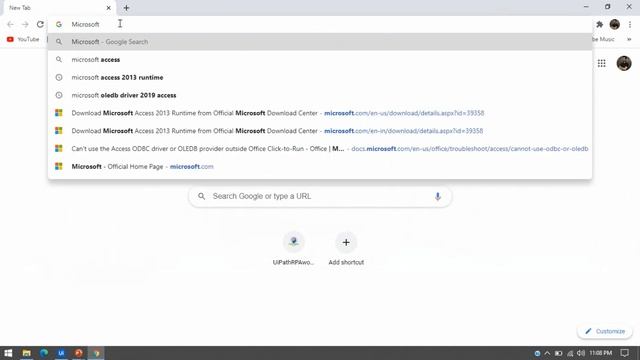Open the Windows notification center

pos(624,353)
